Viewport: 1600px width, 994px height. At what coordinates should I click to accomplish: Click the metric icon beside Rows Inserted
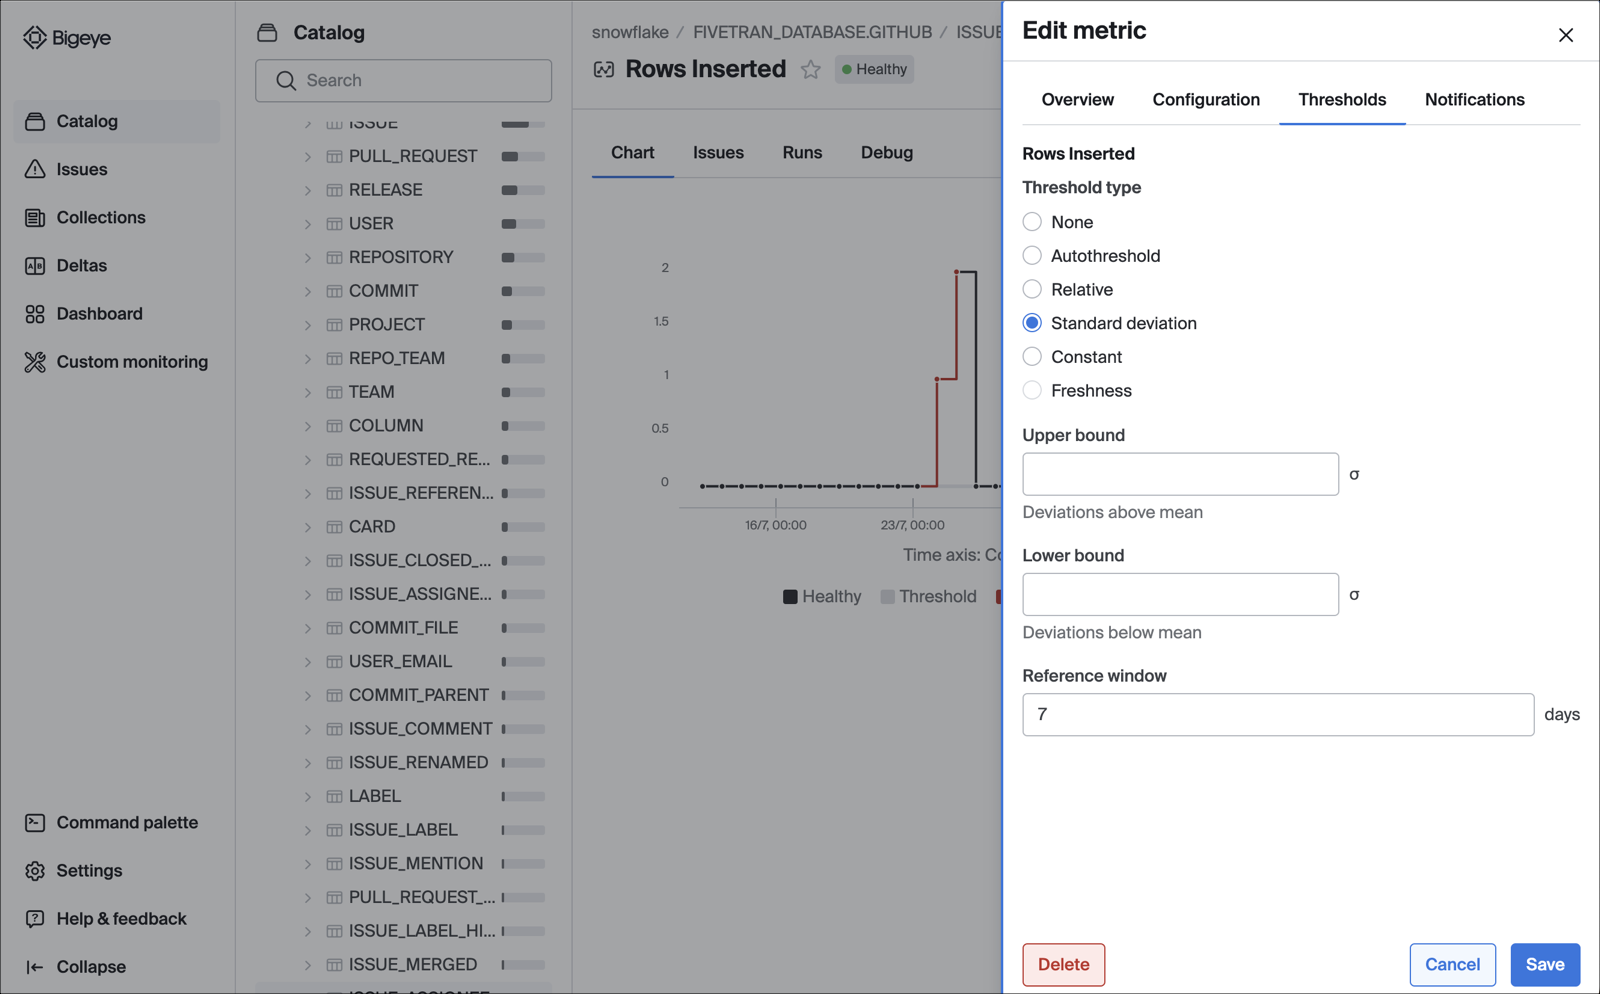pyautogui.click(x=604, y=69)
